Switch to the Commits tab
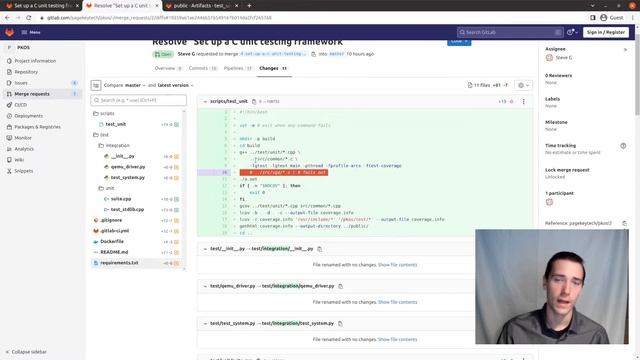Viewport: 640px width, 360px height. (x=203, y=68)
